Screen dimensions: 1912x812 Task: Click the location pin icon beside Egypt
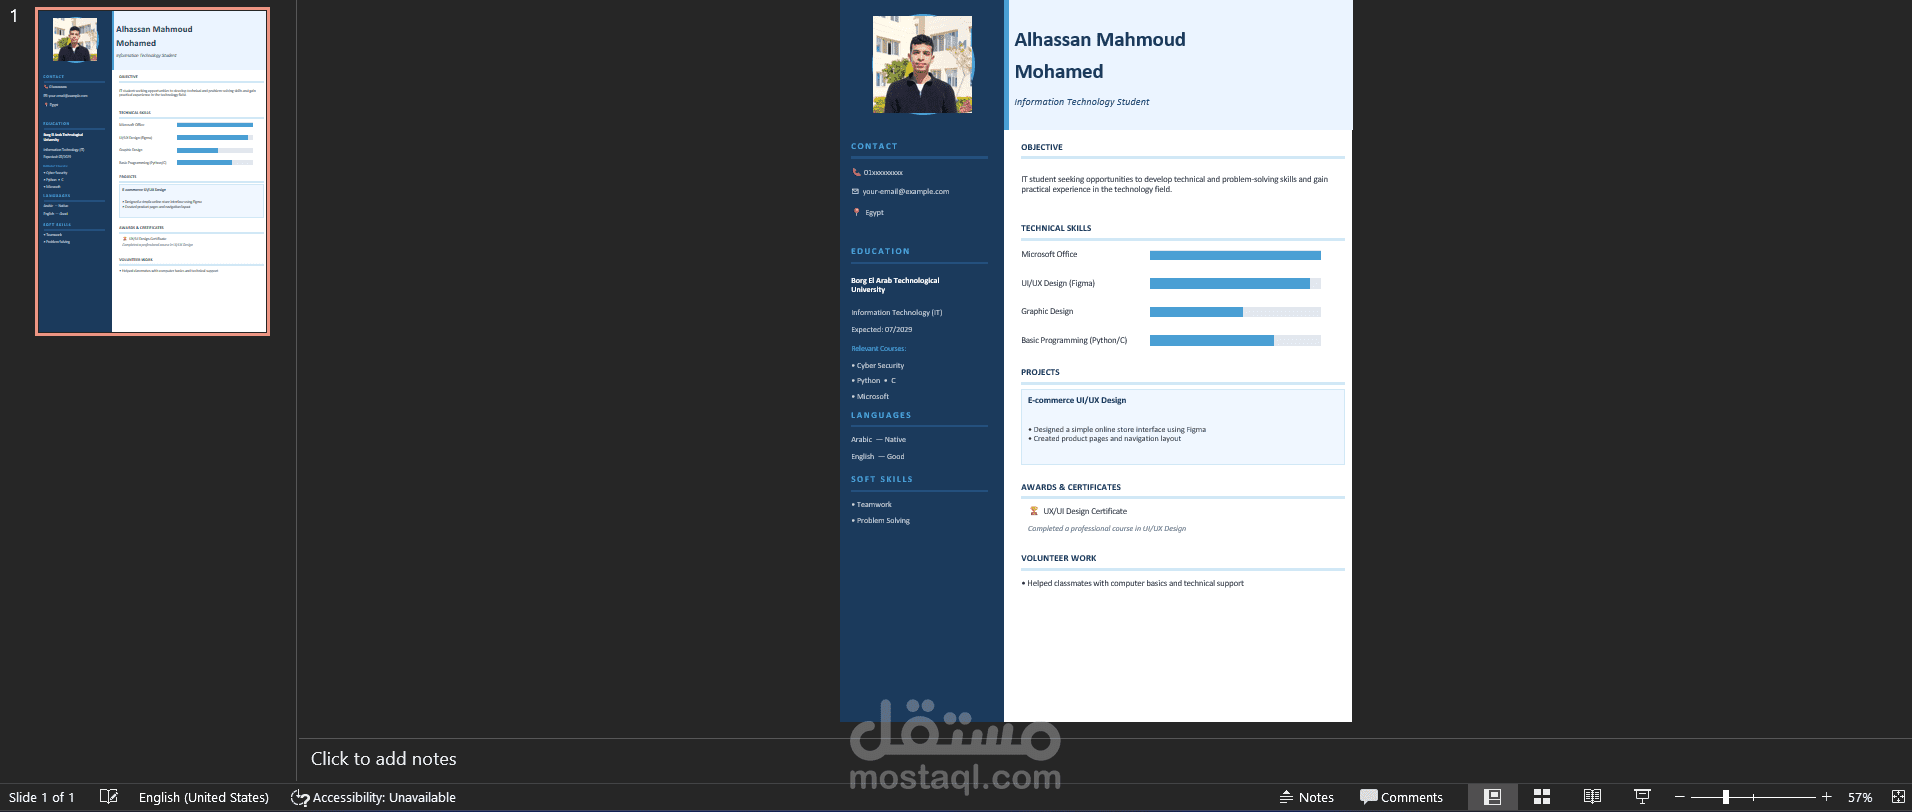tap(856, 212)
